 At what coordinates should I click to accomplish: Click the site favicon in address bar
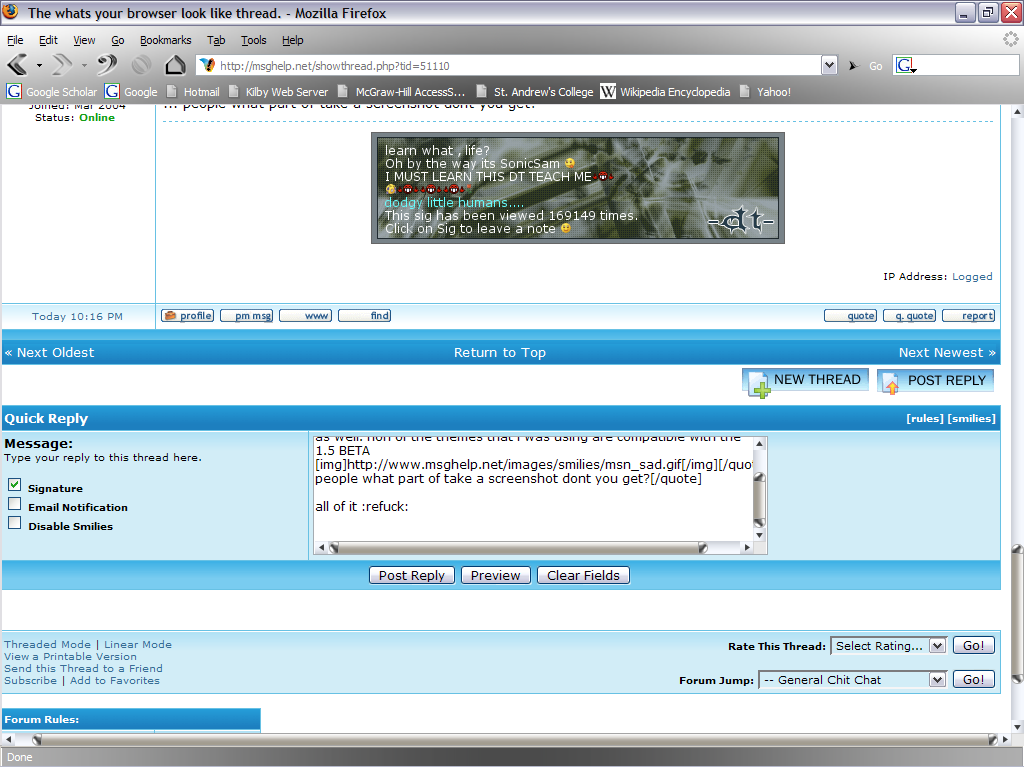(x=208, y=65)
